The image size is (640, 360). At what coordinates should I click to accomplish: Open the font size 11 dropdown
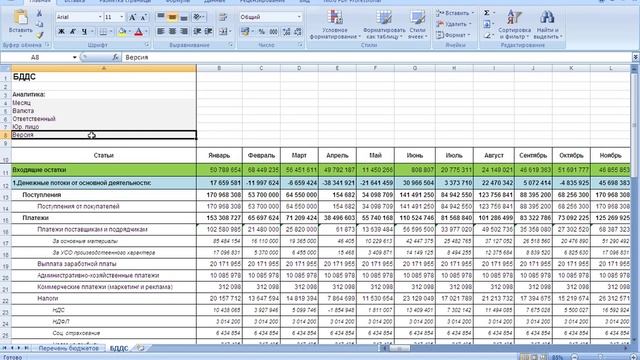[122, 17]
